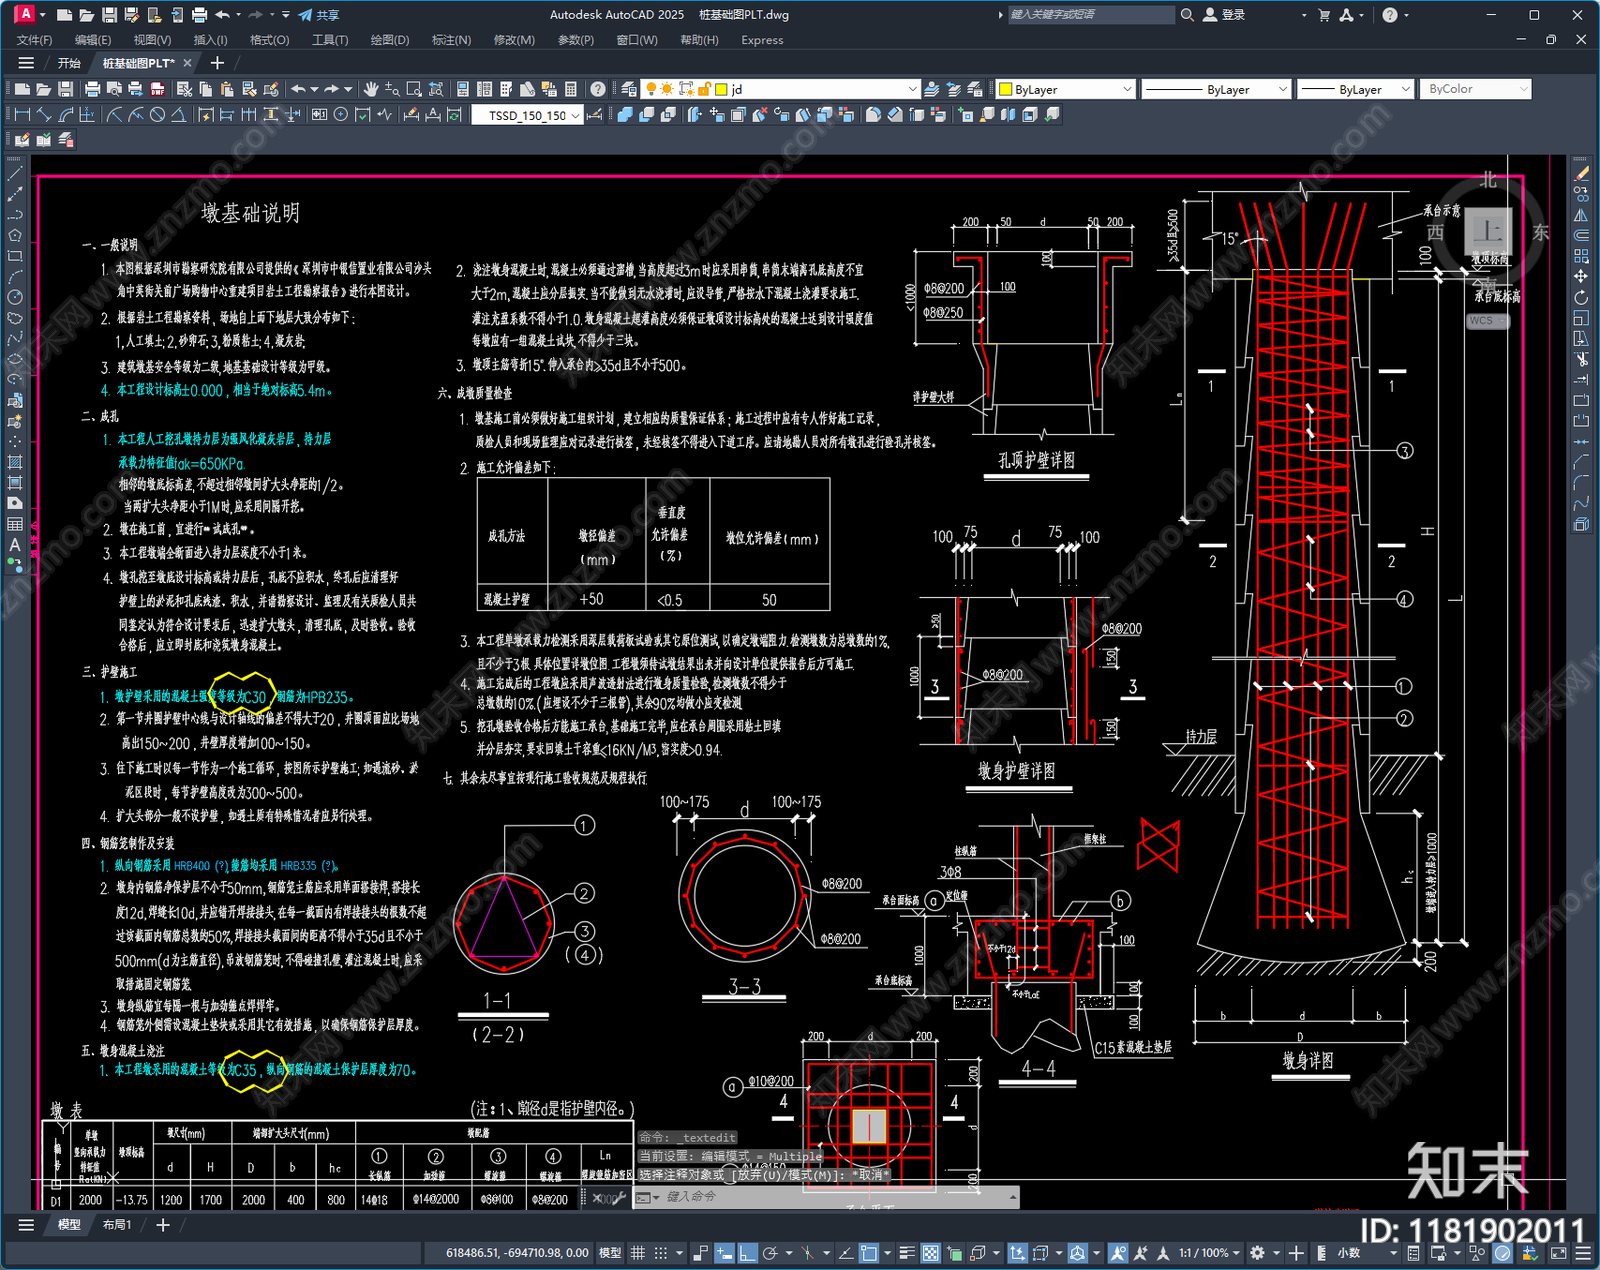Select the Multiline Text A tool
The height and width of the screenshot is (1270, 1600).
click(x=15, y=544)
